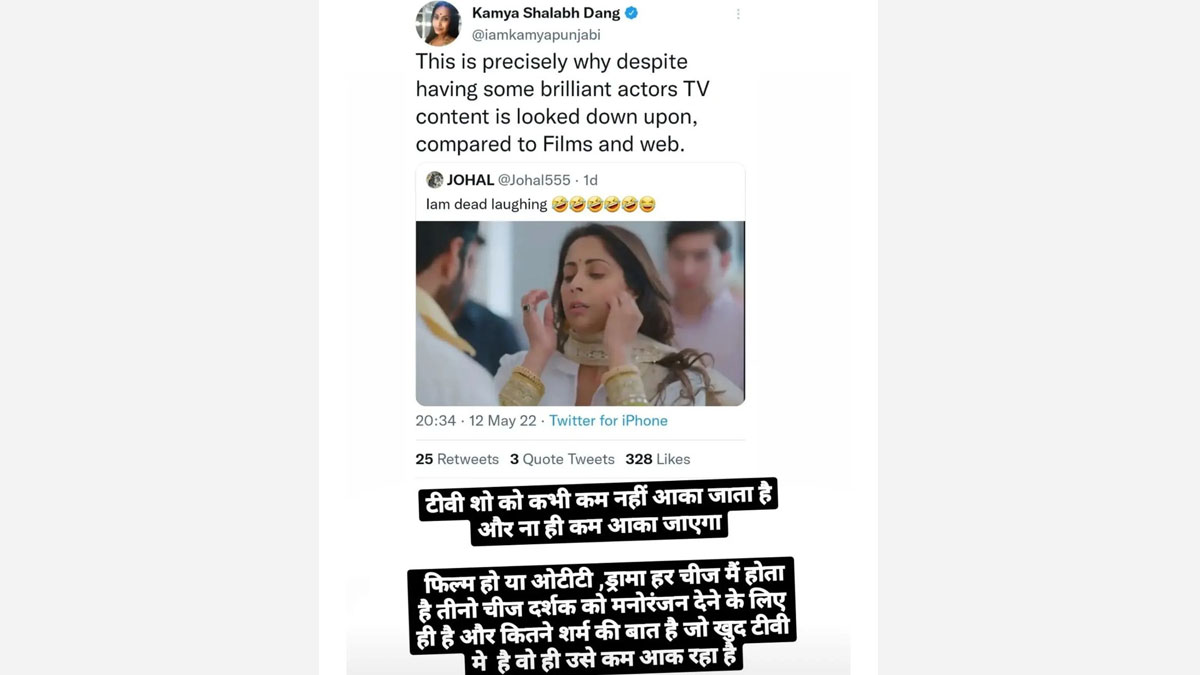Click the @Johal555 handle
This screenshot has width=1200, height=675.
click(x=534, y=180)
